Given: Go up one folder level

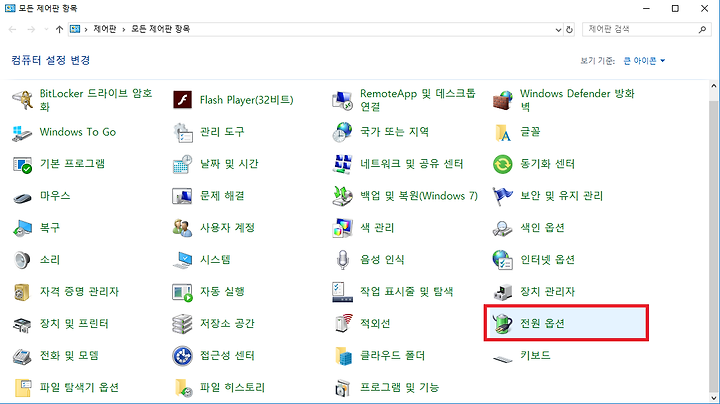Looking at the screenshot, I should [x=59, y=29].
